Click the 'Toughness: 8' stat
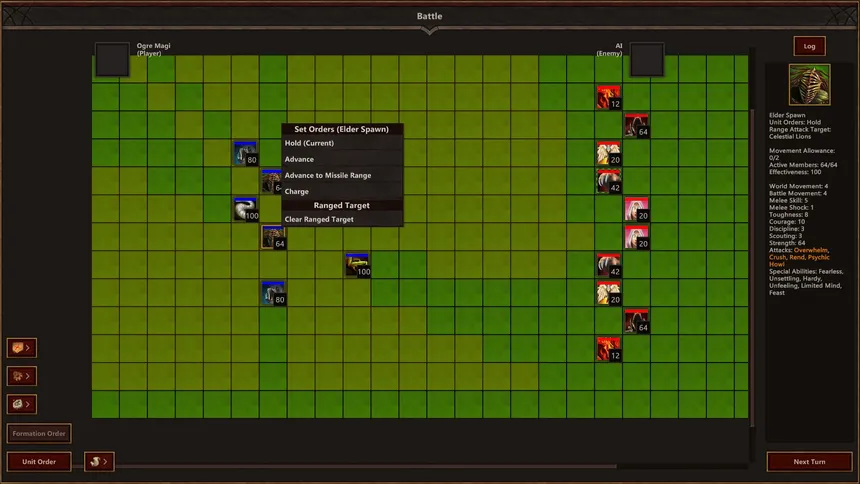This screenshot has height=484, width=860. pos(788,215)
